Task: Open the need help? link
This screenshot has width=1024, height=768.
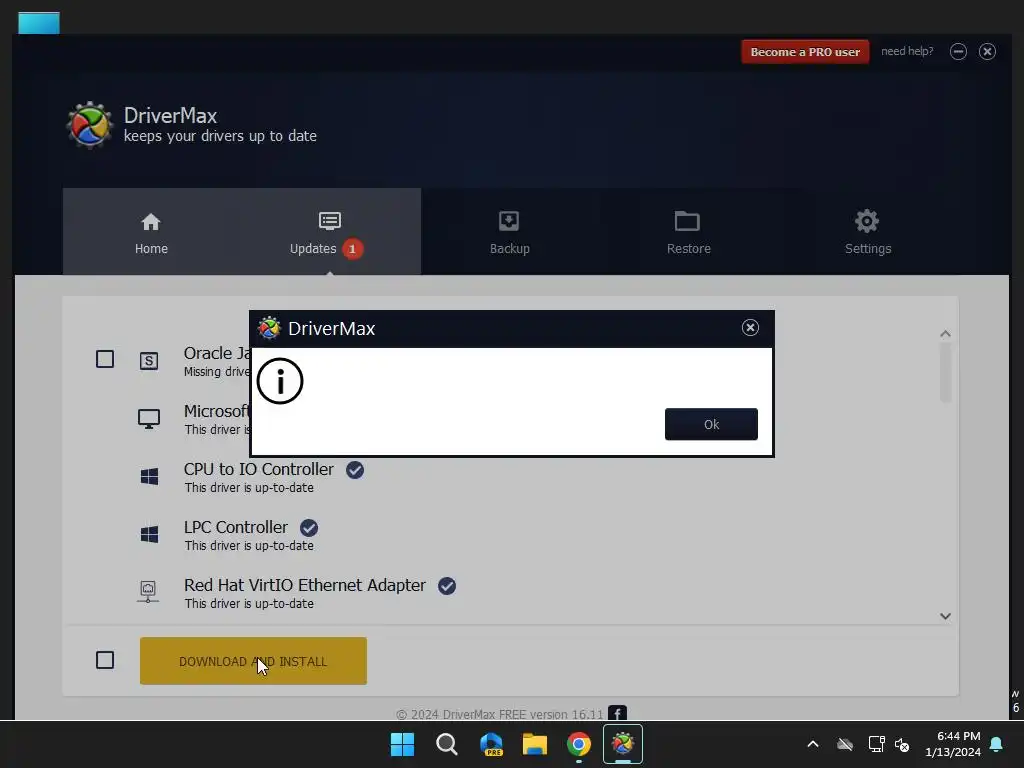Action: pos(907,51)
